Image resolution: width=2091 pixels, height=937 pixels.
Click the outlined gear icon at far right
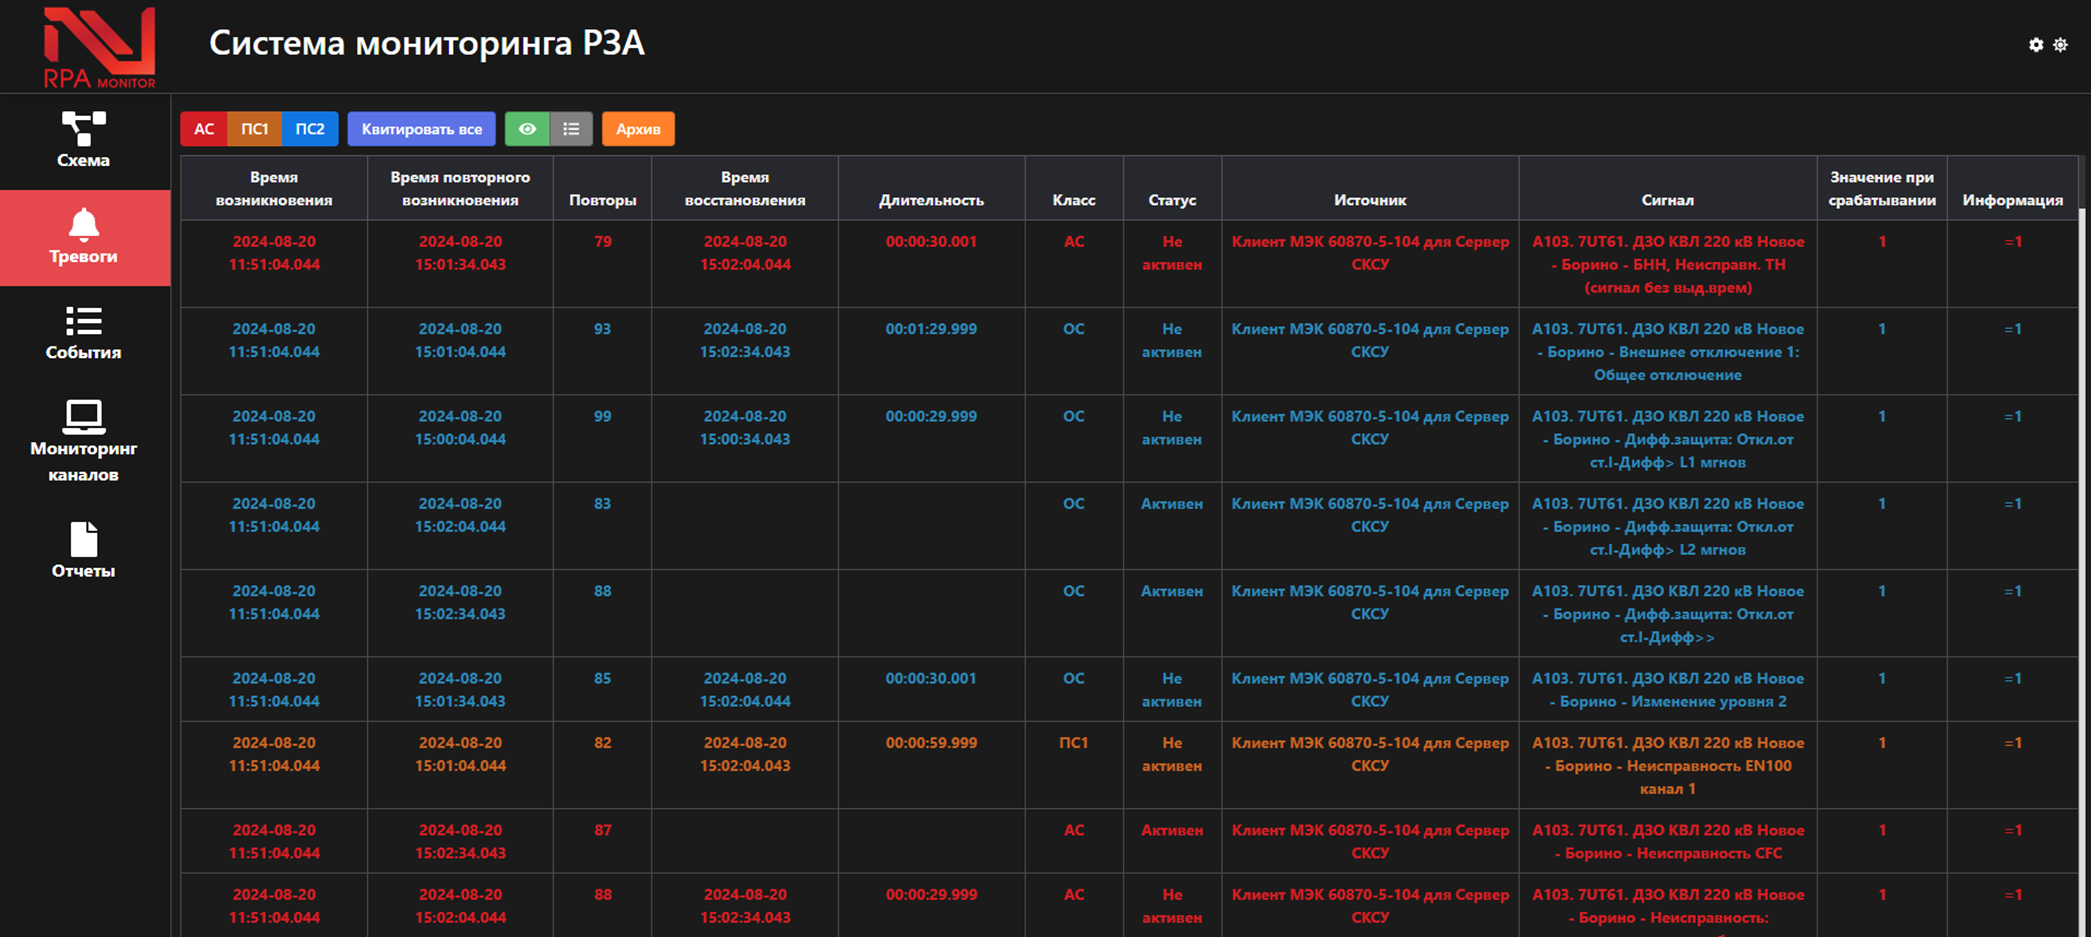2060,45
